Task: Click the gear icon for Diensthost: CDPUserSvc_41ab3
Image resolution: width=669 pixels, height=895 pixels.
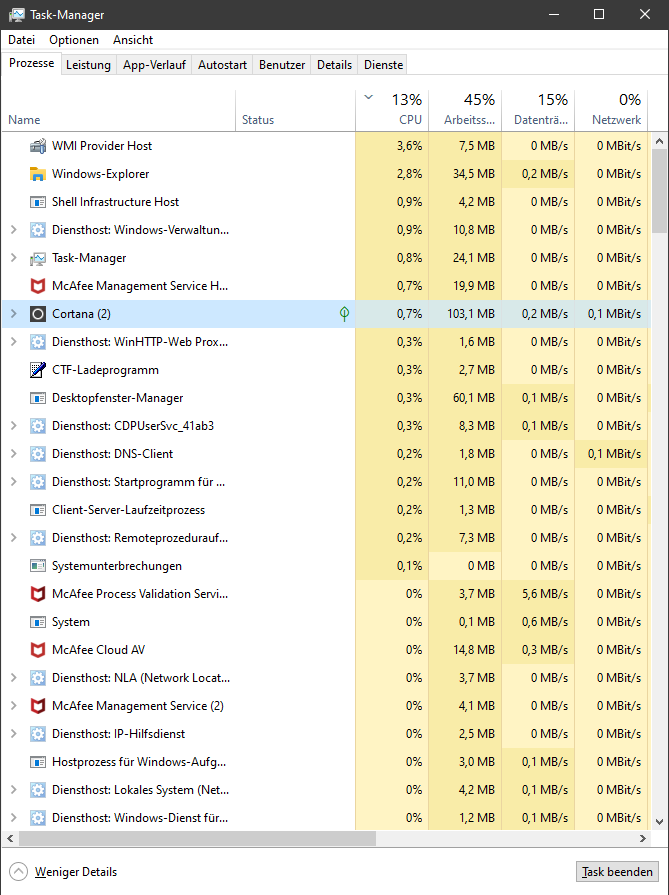Action: click(x=38, y=426)
